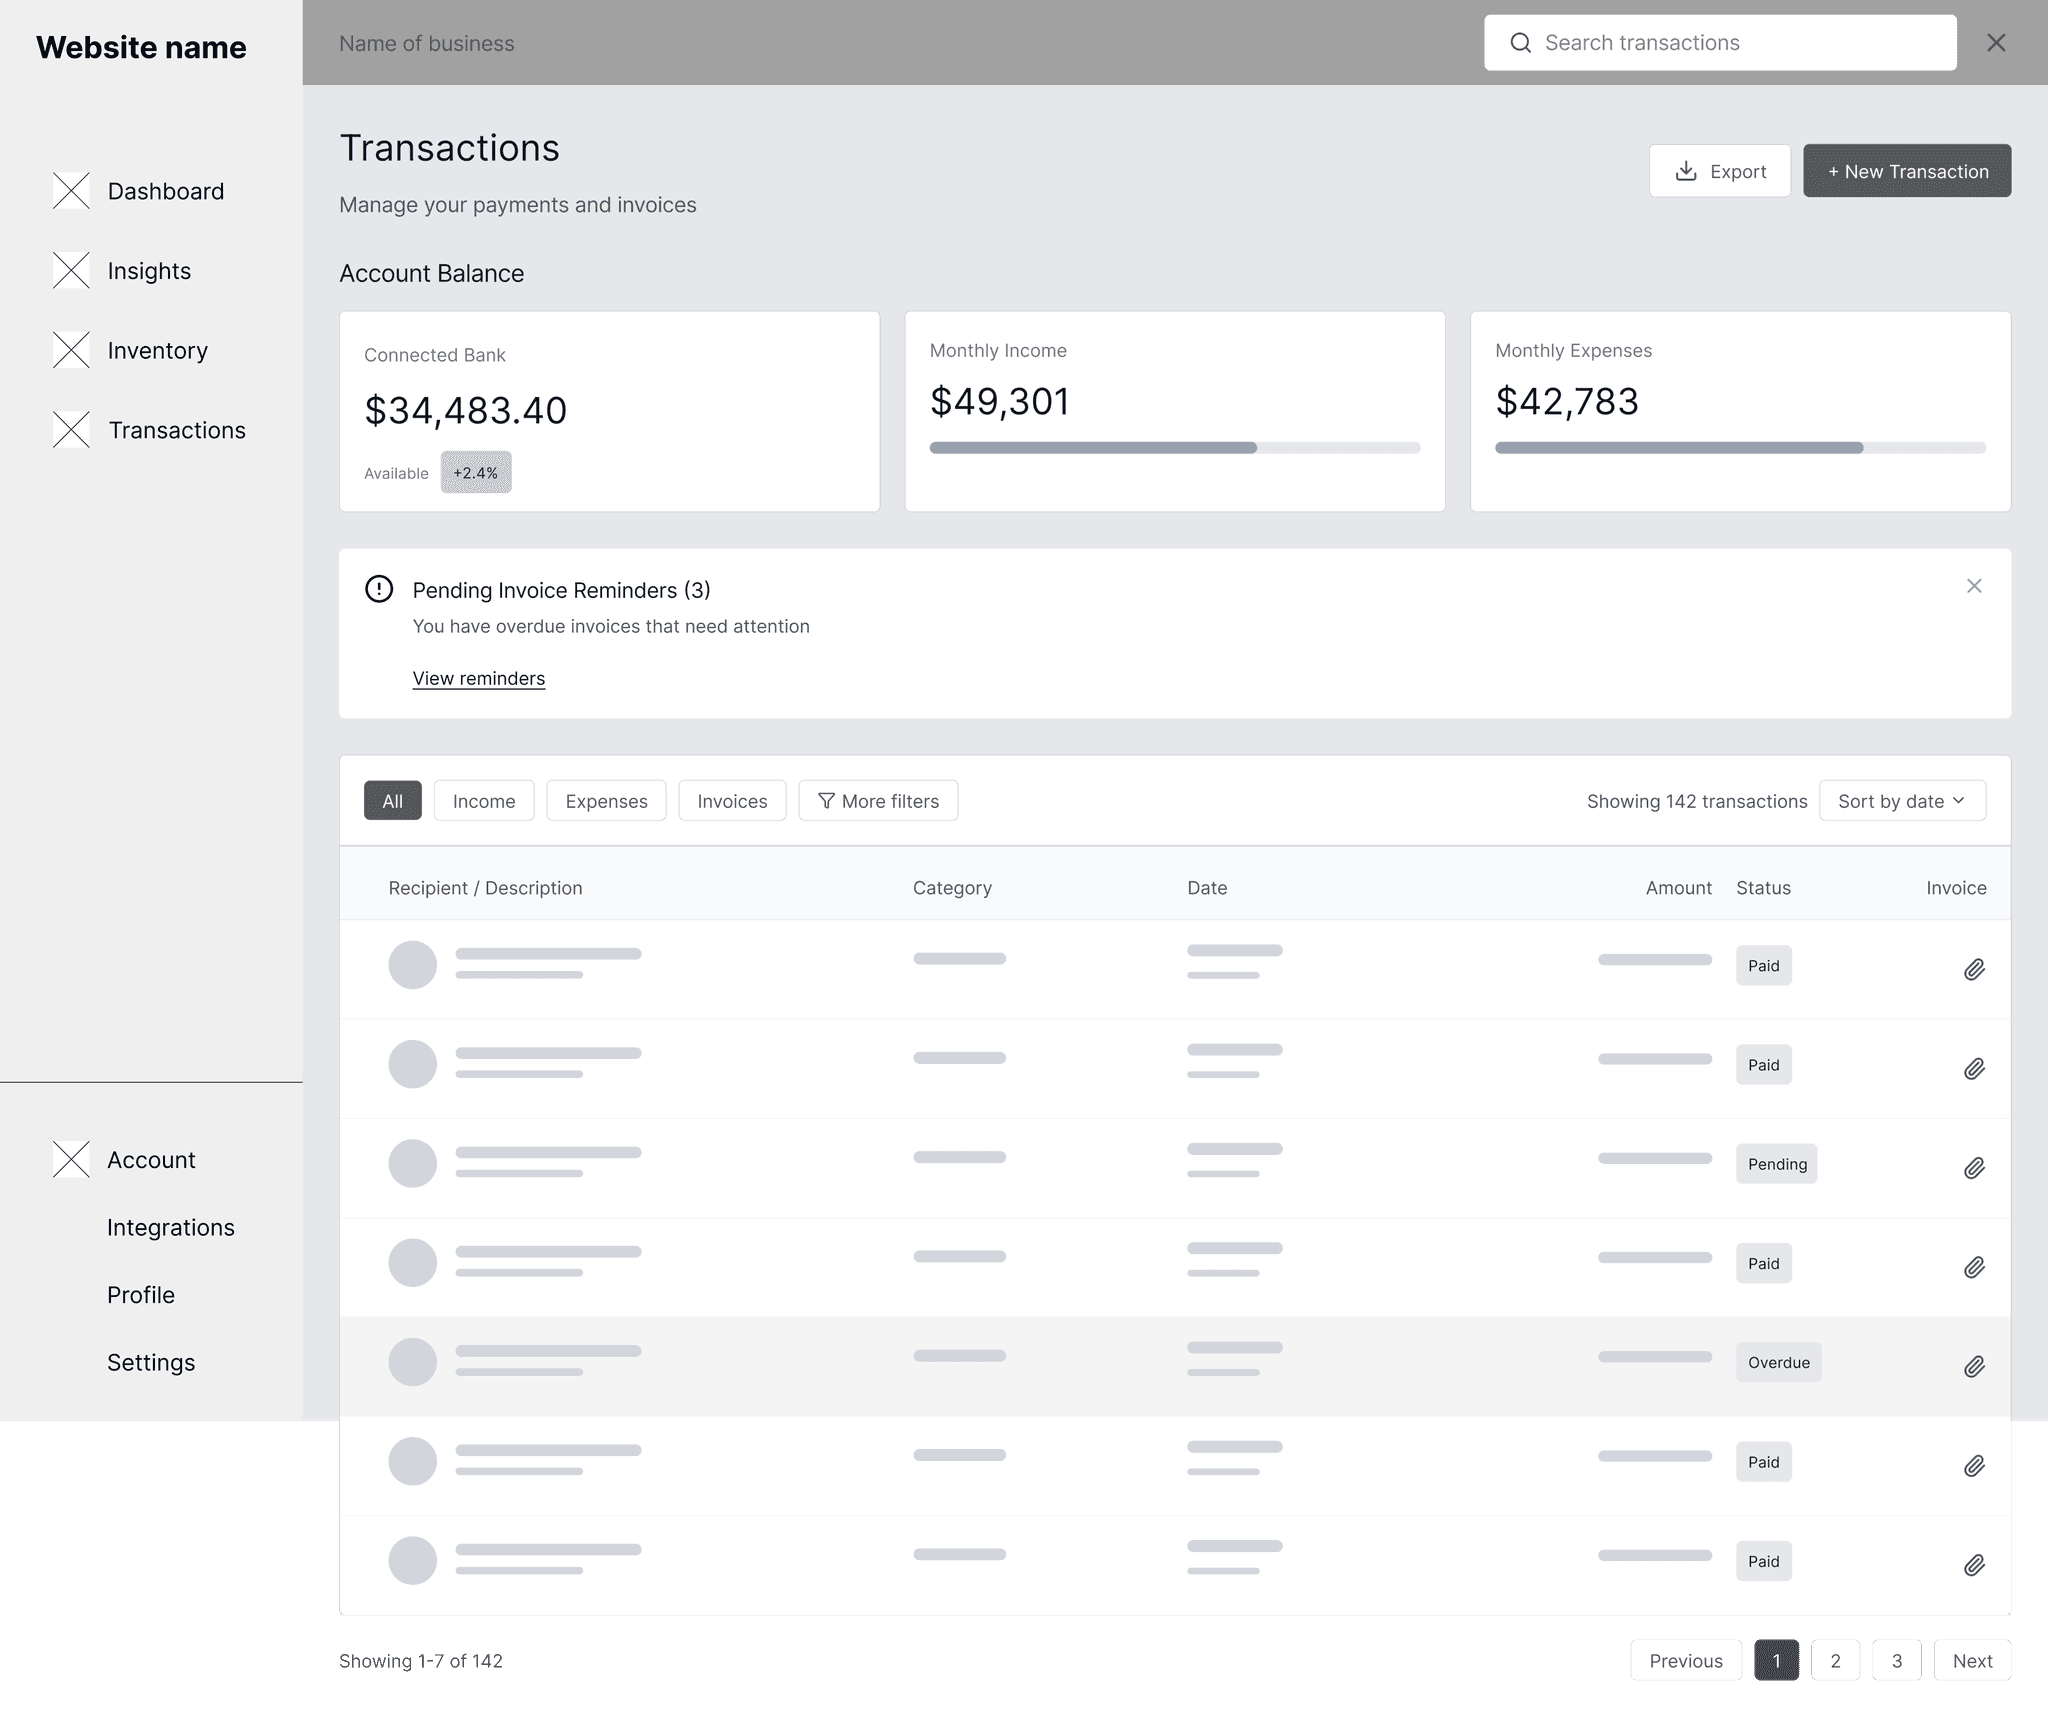Click the Transactions sidebar icon

(x=71, y=430)
